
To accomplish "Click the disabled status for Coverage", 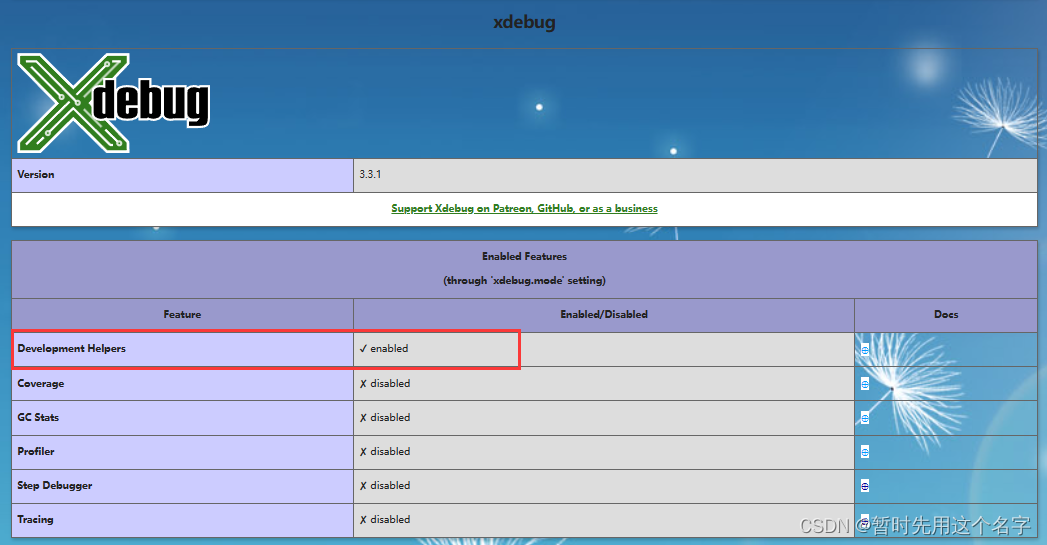I will 385,383.
